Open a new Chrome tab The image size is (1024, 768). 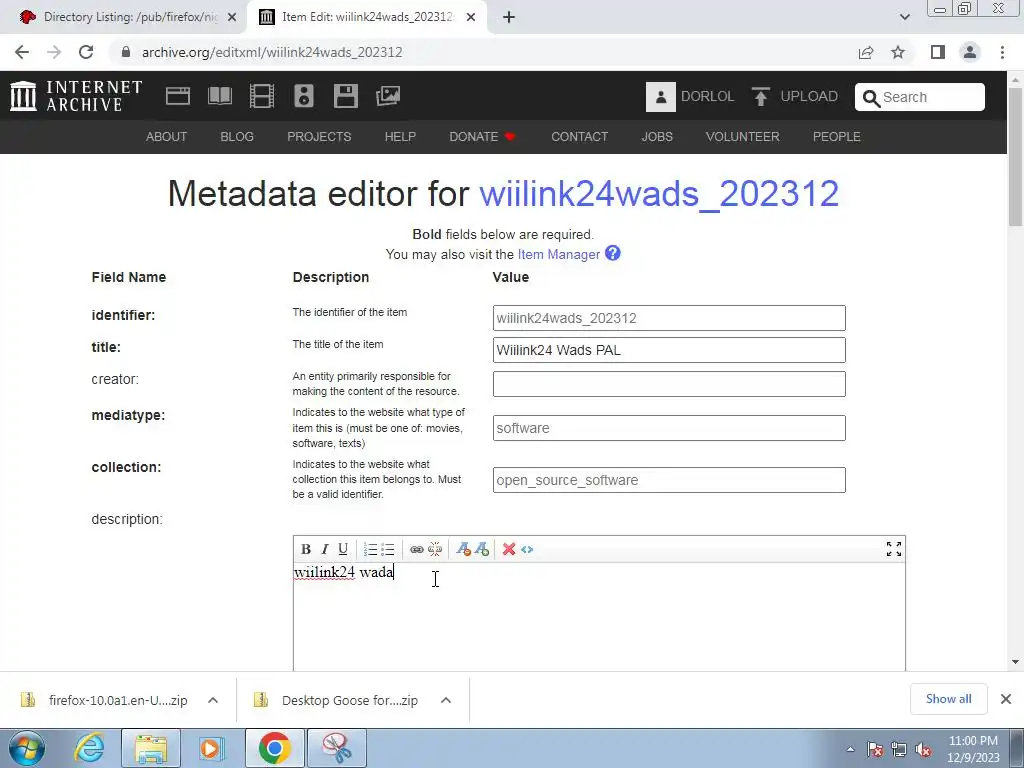coord(509,17)
